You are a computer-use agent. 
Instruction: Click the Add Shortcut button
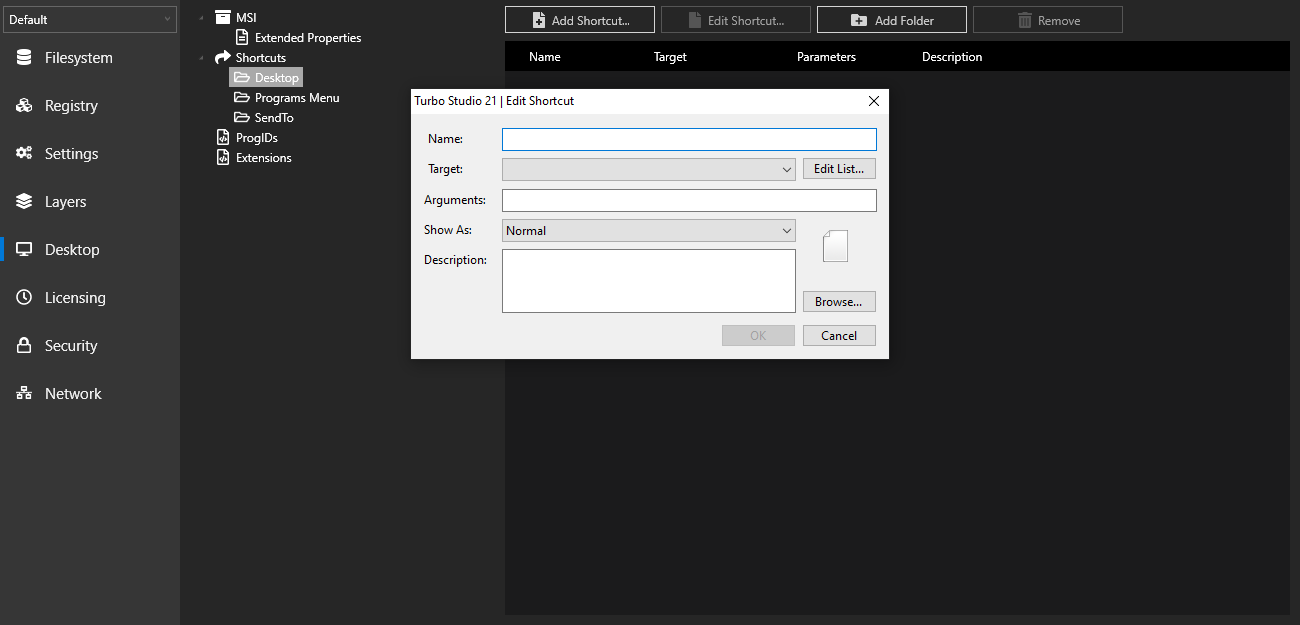(x=580, y=20)
